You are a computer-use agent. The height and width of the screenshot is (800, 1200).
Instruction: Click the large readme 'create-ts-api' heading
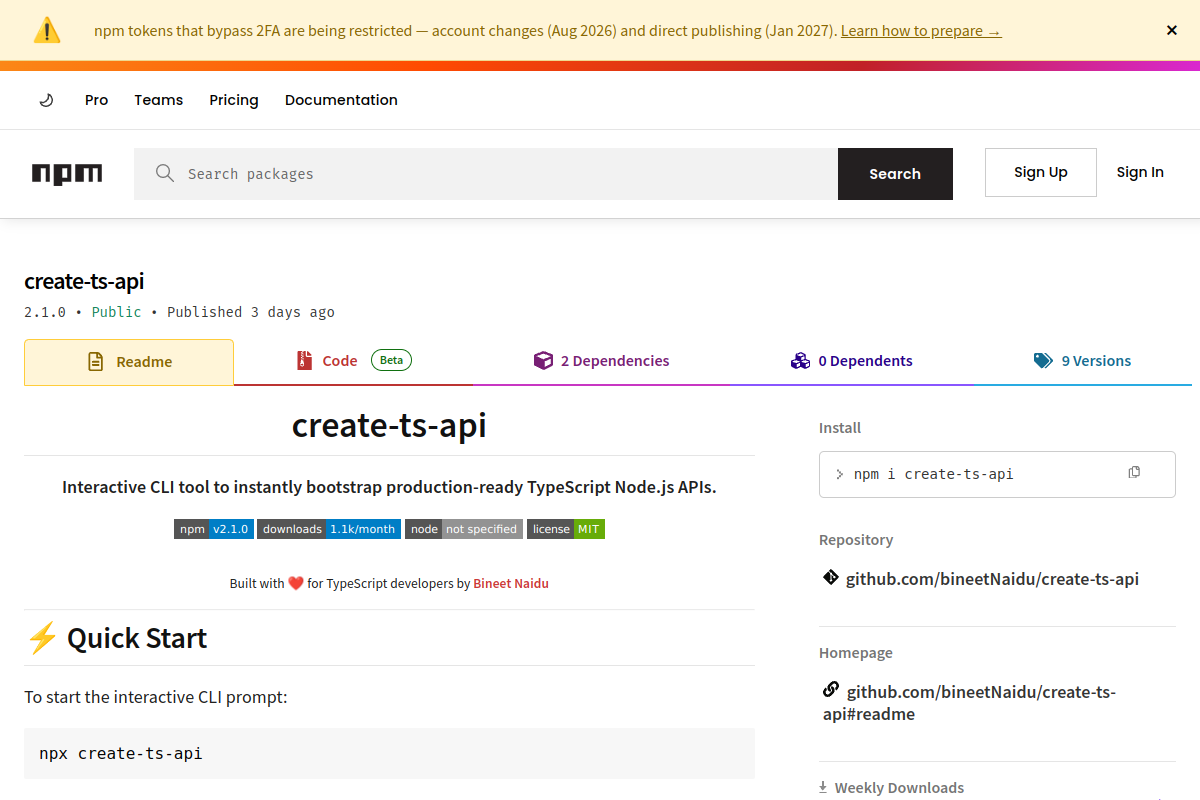(x=389, y=426)
